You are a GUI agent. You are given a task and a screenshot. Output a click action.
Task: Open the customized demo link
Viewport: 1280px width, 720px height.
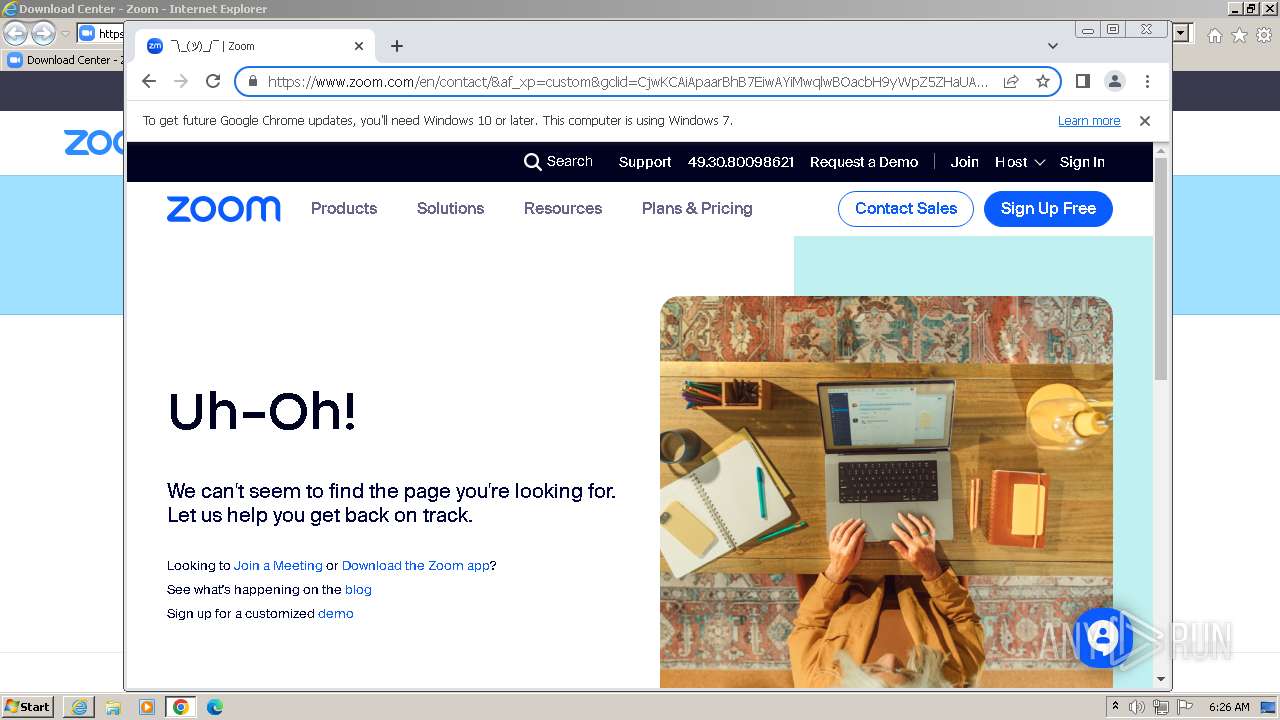336,614
